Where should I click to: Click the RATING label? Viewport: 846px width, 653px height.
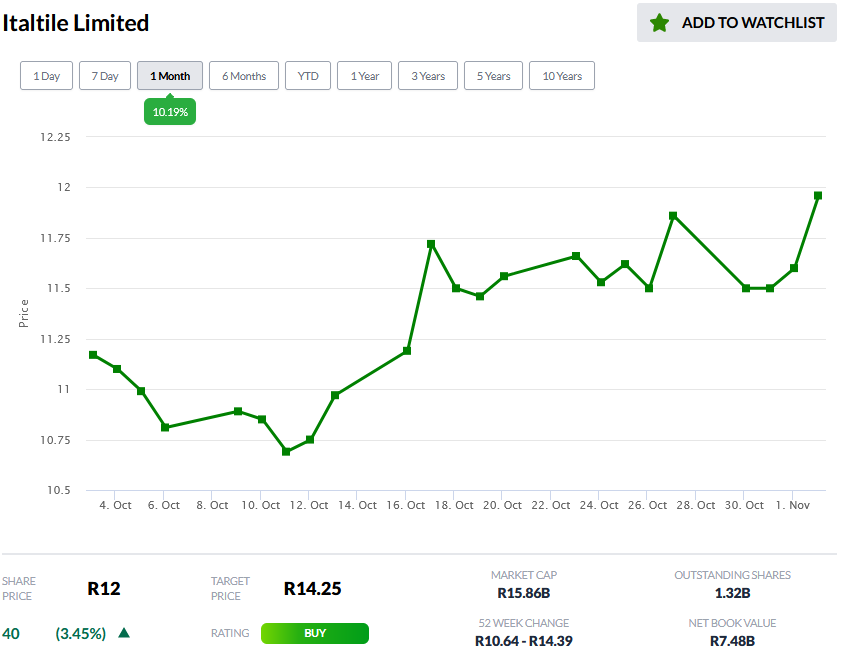(230, 633)
